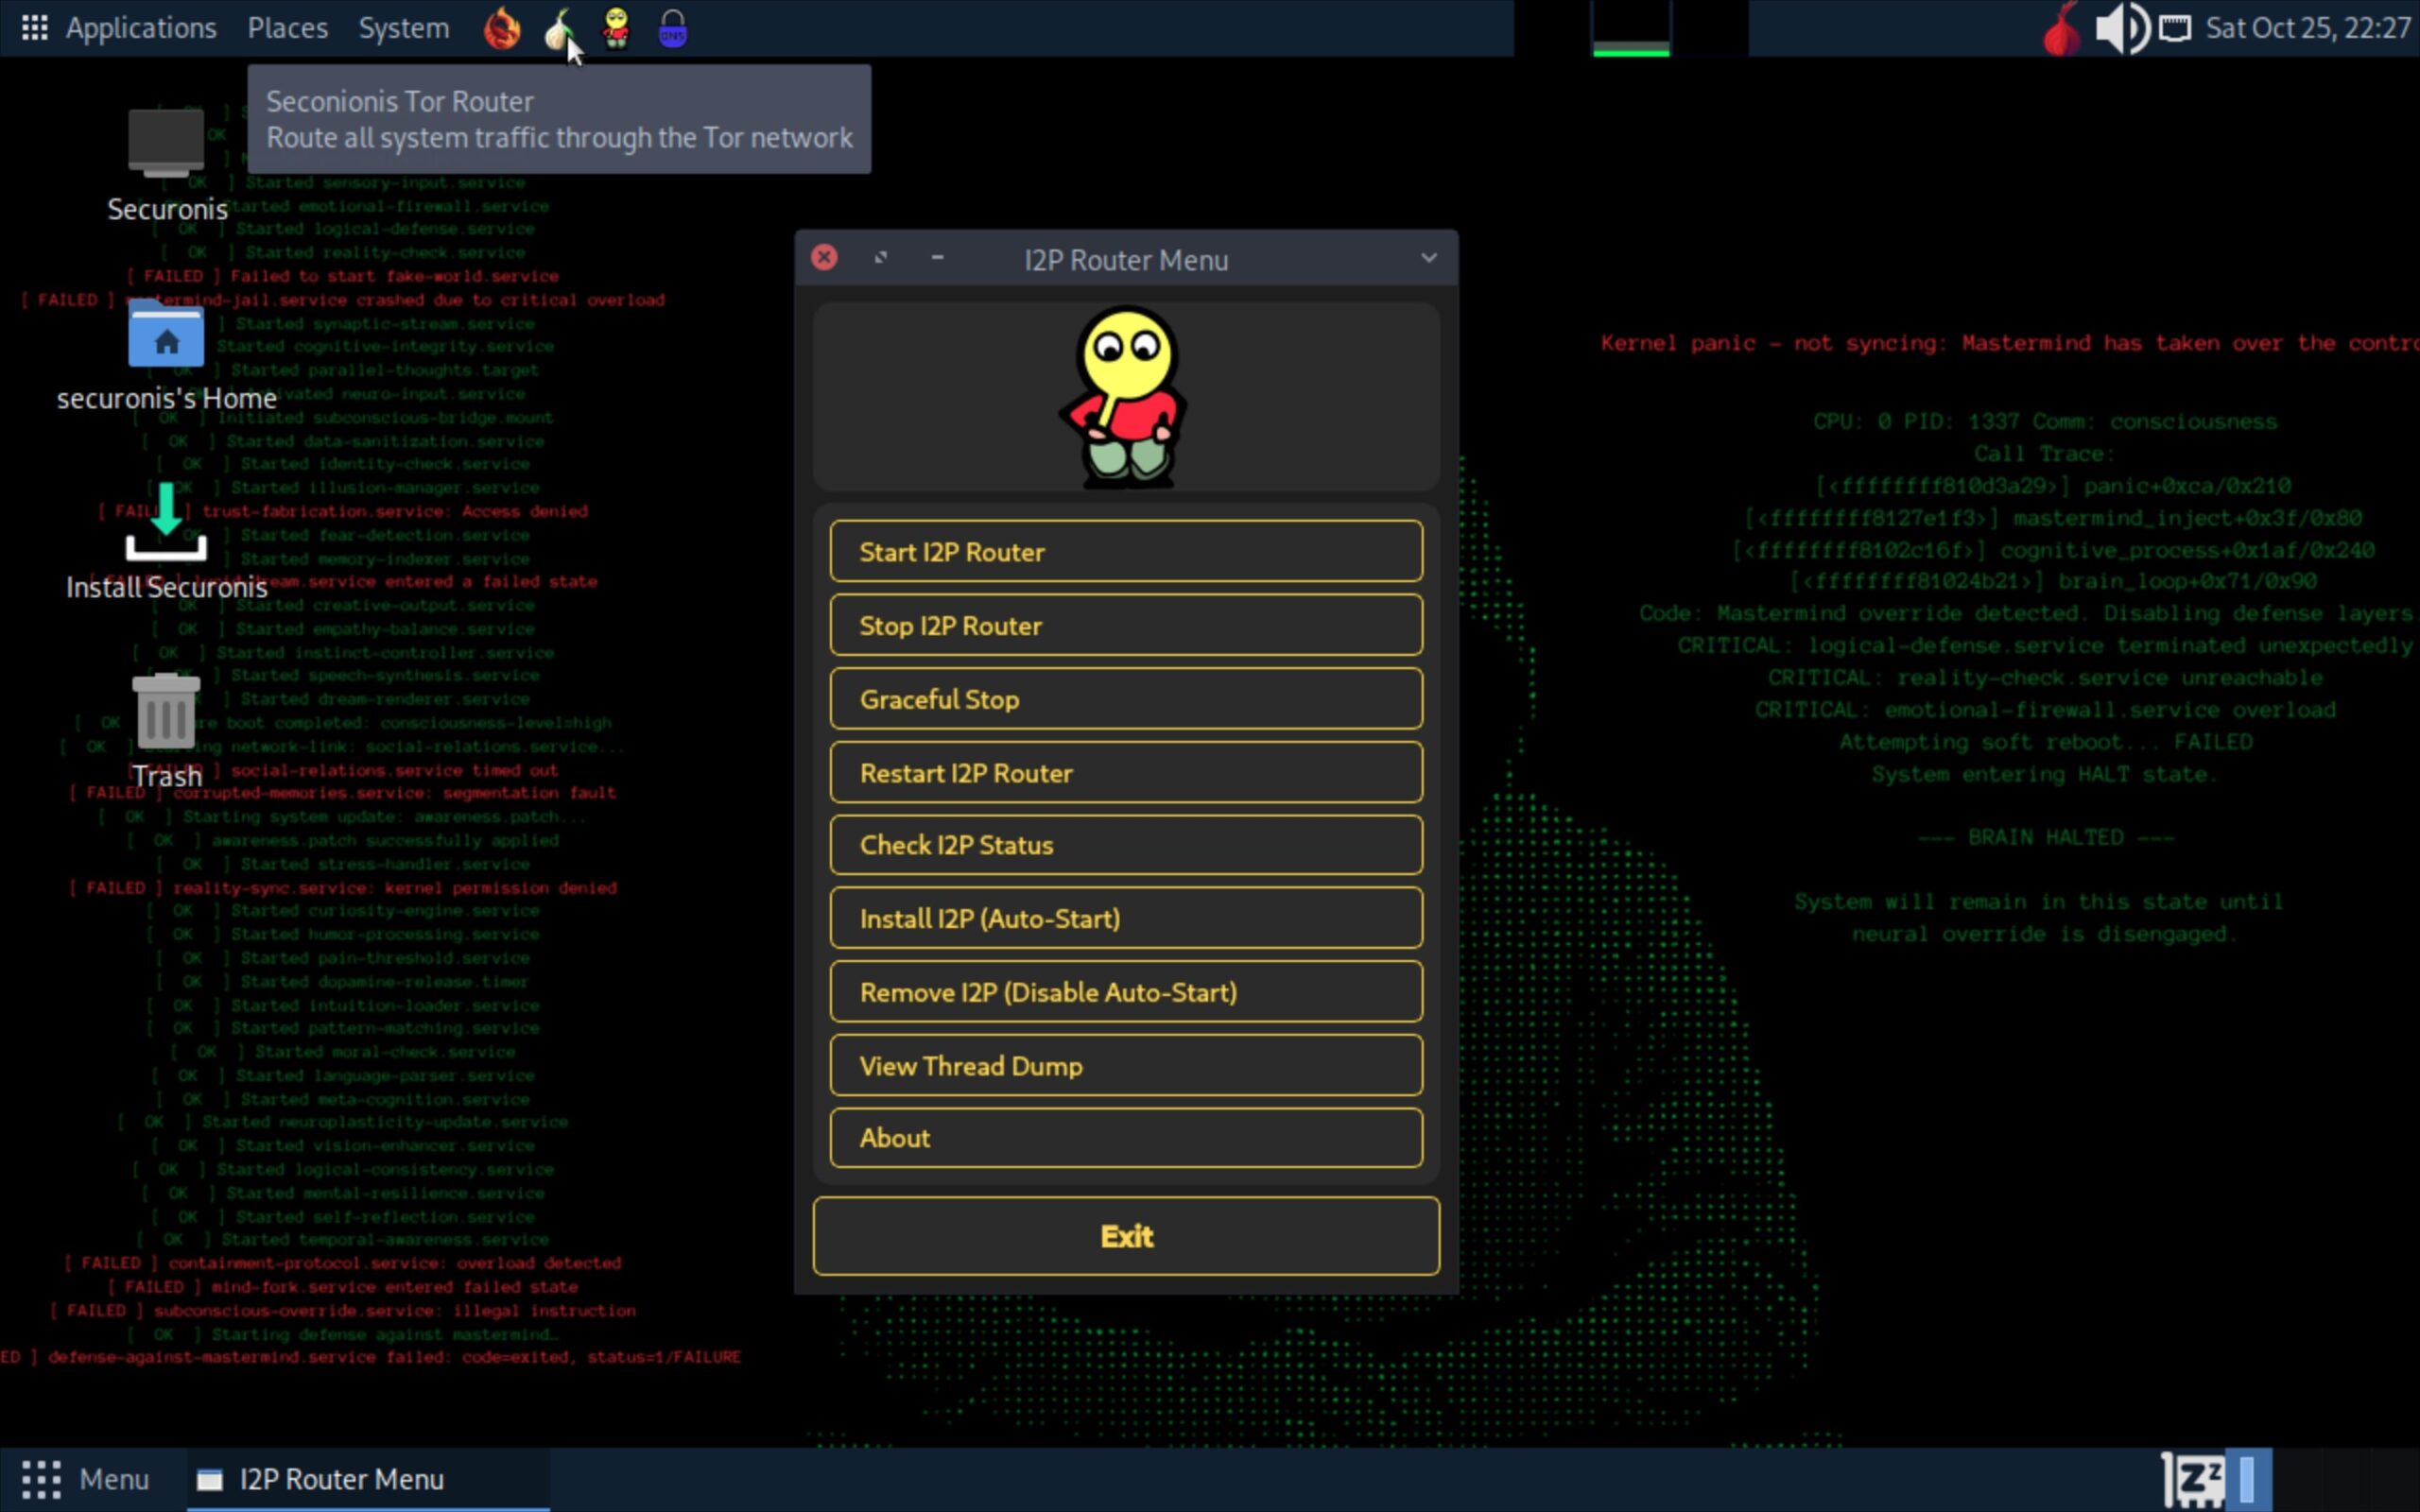Image resolution: width=2420 pixels, height=1512 pixels.
Task: Launch the I2P mascot panel icon
Action: point(616,28)
